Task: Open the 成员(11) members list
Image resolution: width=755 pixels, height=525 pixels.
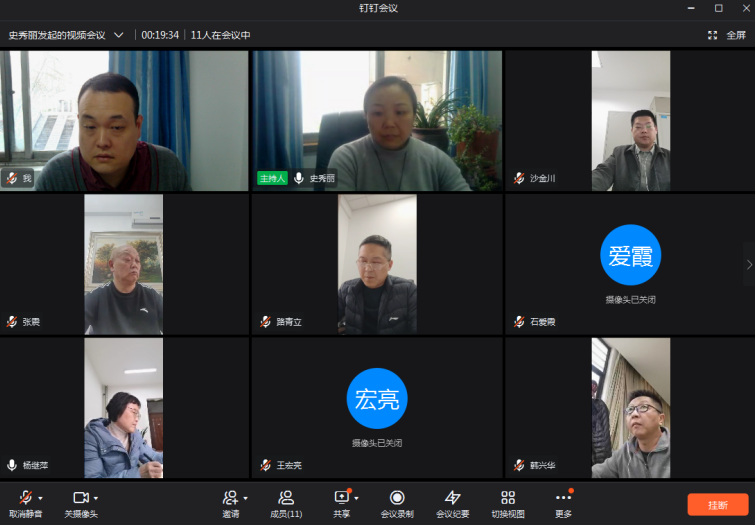Action: coord(286,498)
